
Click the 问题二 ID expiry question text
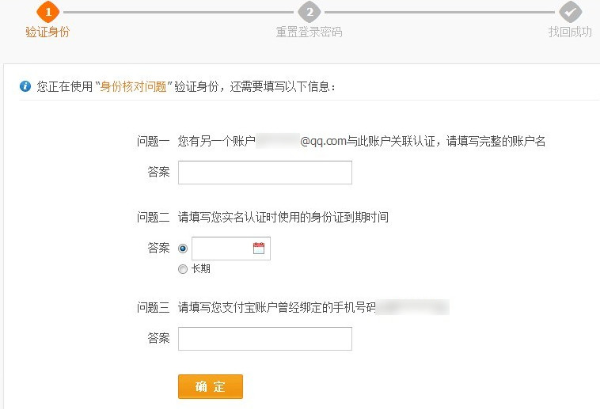tap(283, 216)
